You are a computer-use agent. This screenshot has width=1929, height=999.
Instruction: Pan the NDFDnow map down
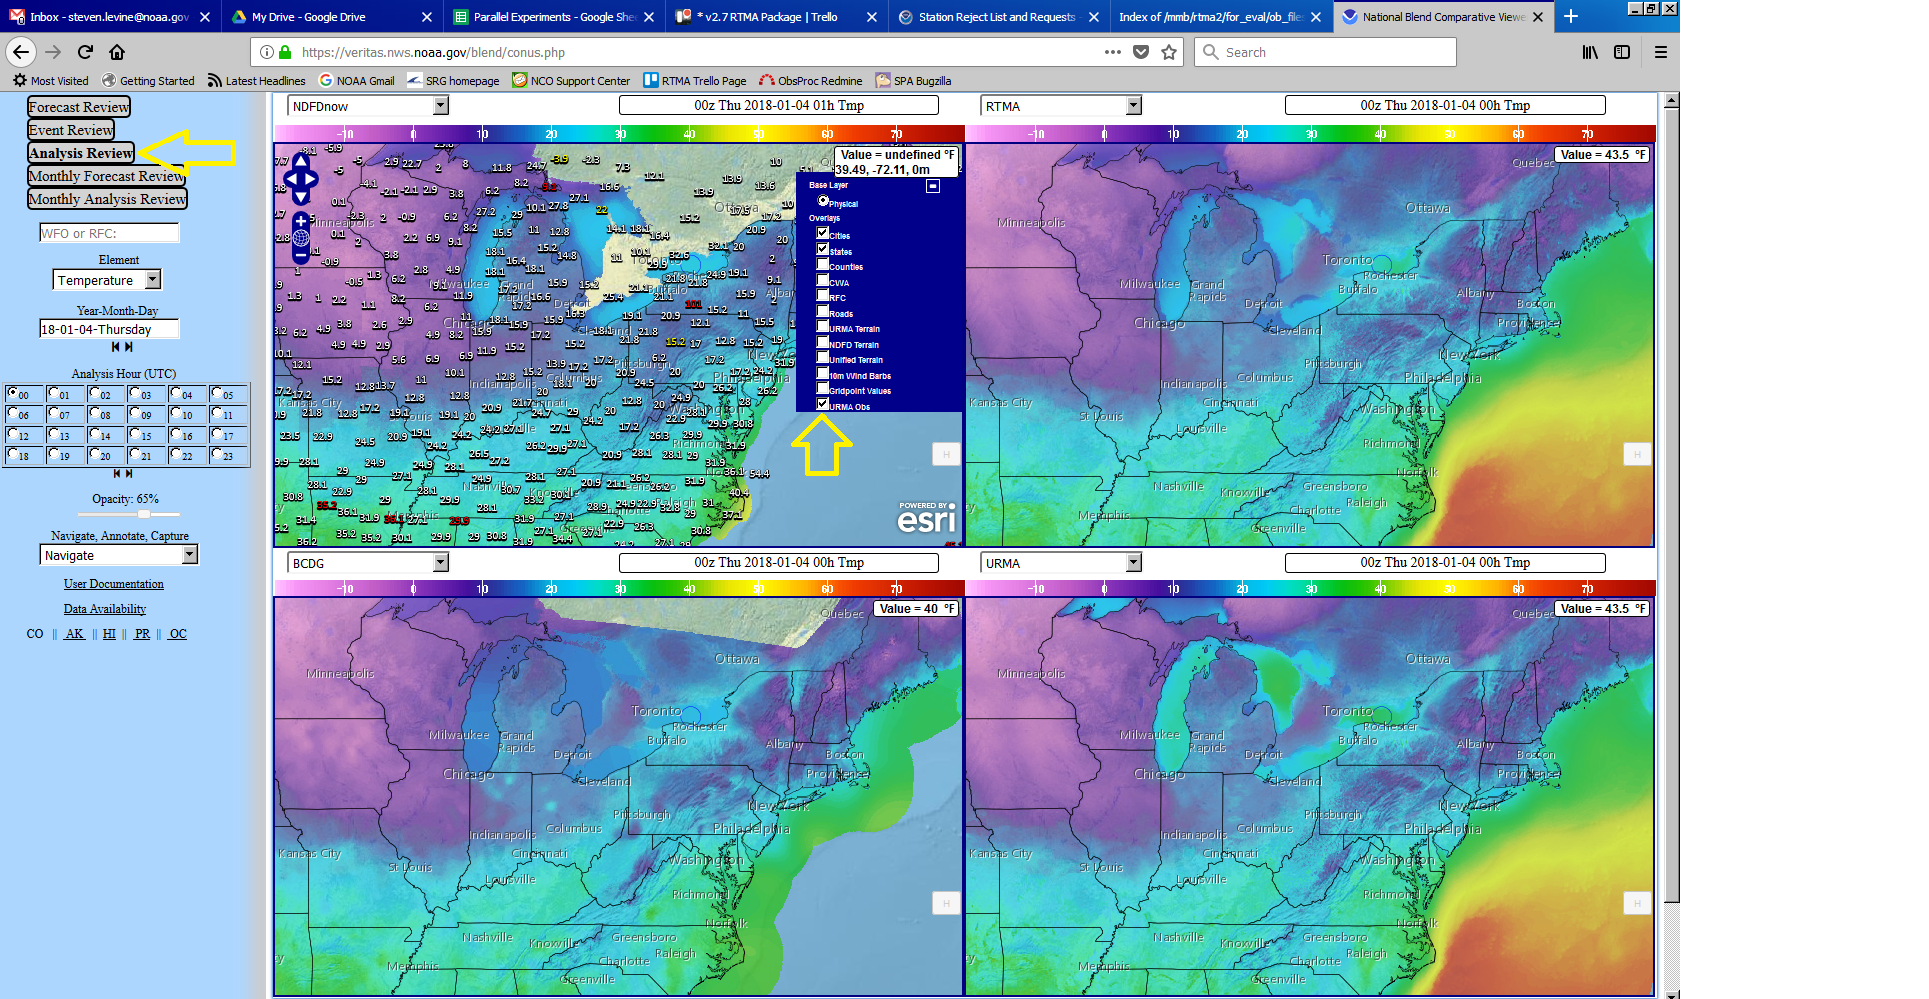point(301,198)
